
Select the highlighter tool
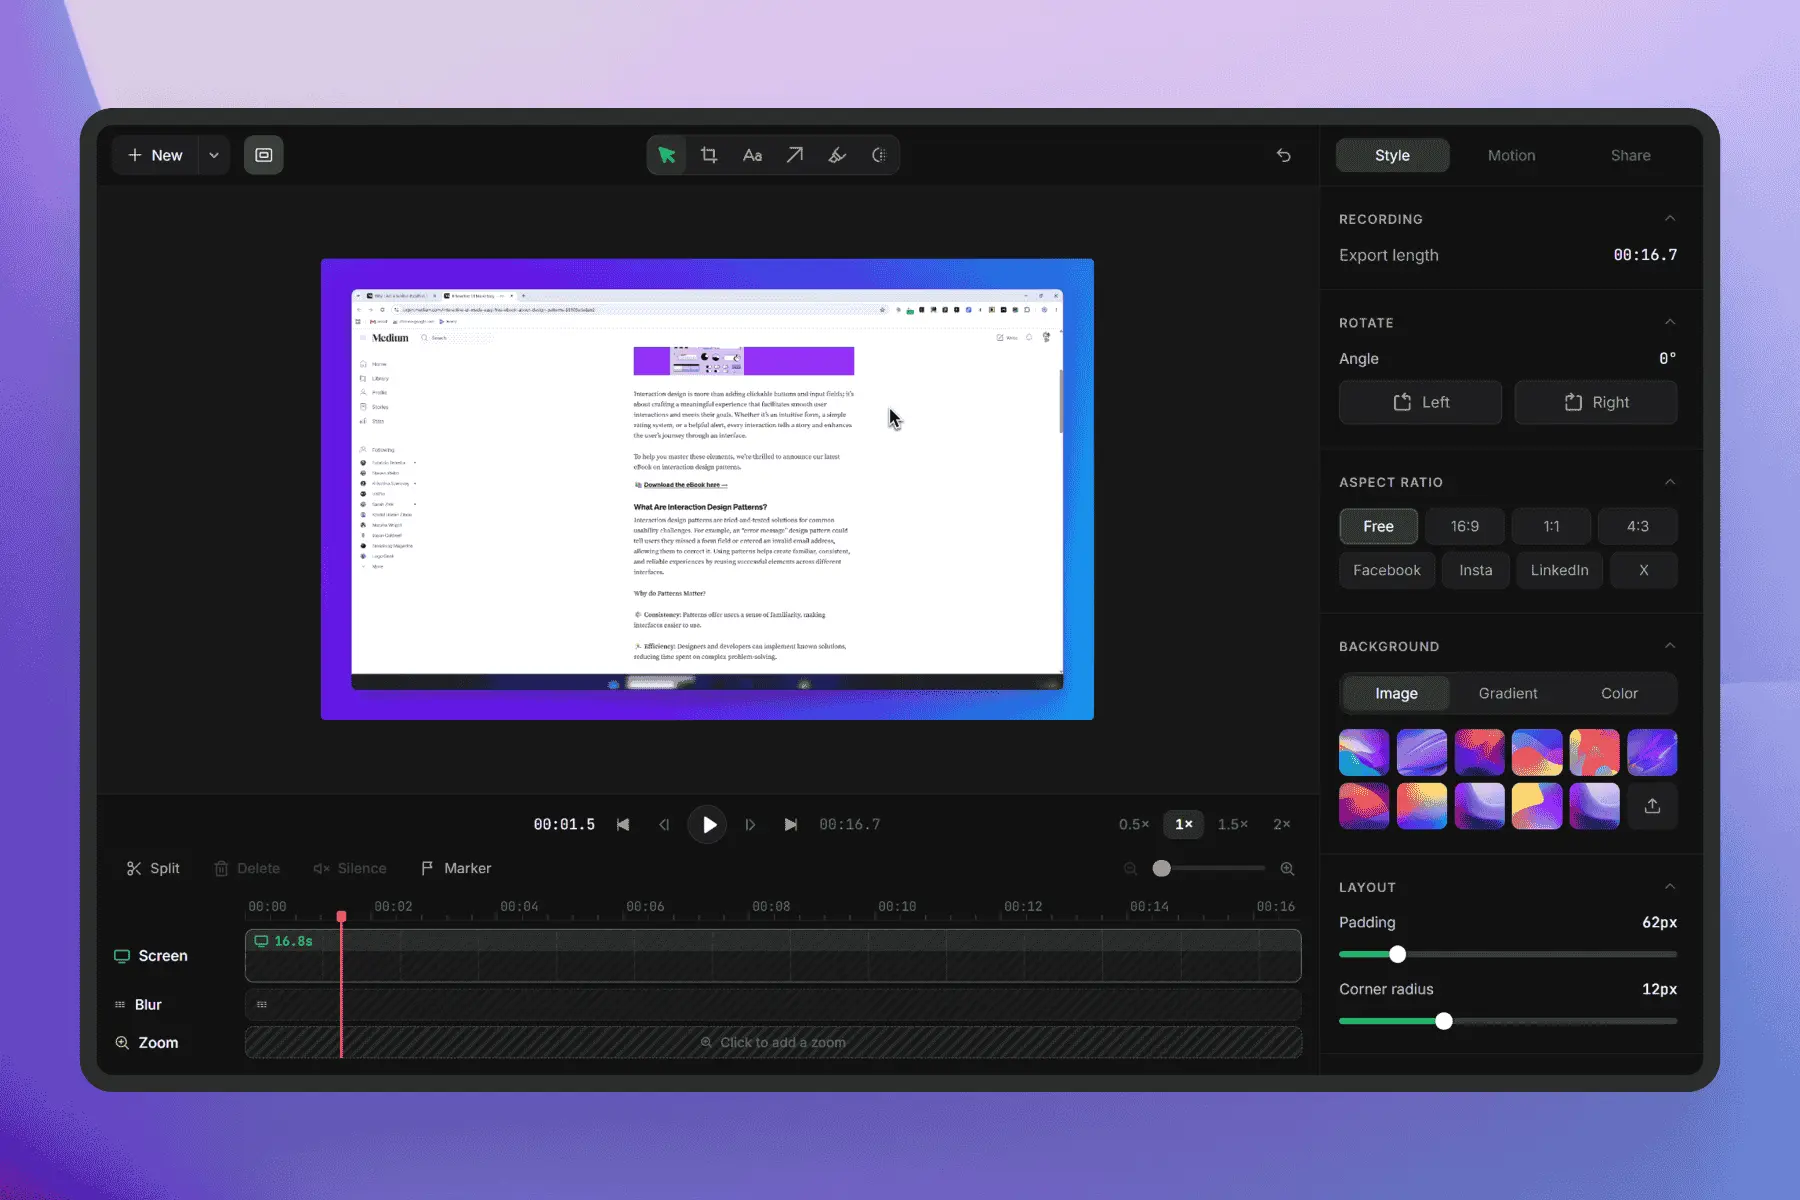(837, 155)
